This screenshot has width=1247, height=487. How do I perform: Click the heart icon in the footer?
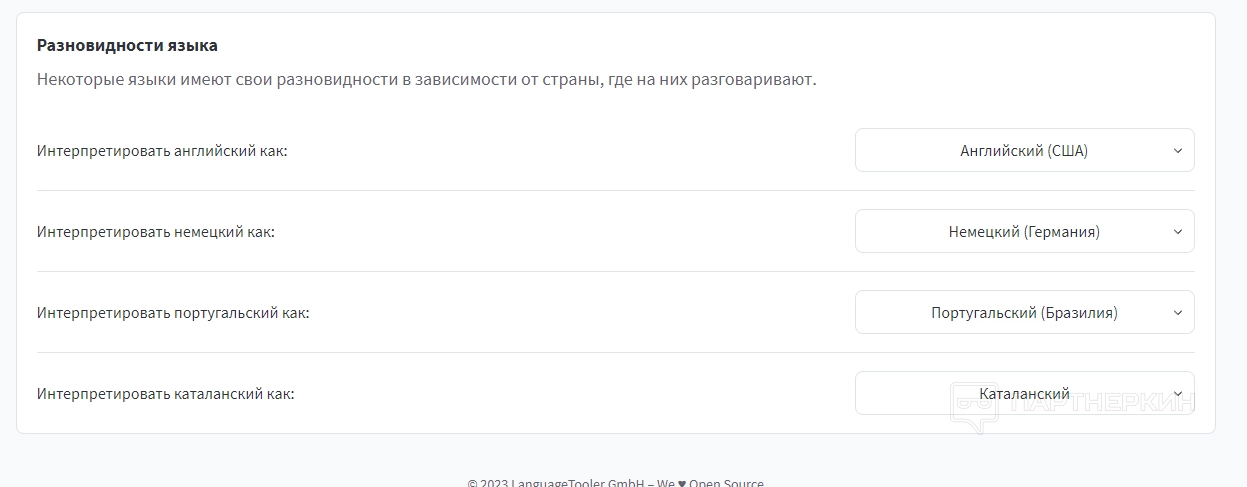click(x=682, y=483)
